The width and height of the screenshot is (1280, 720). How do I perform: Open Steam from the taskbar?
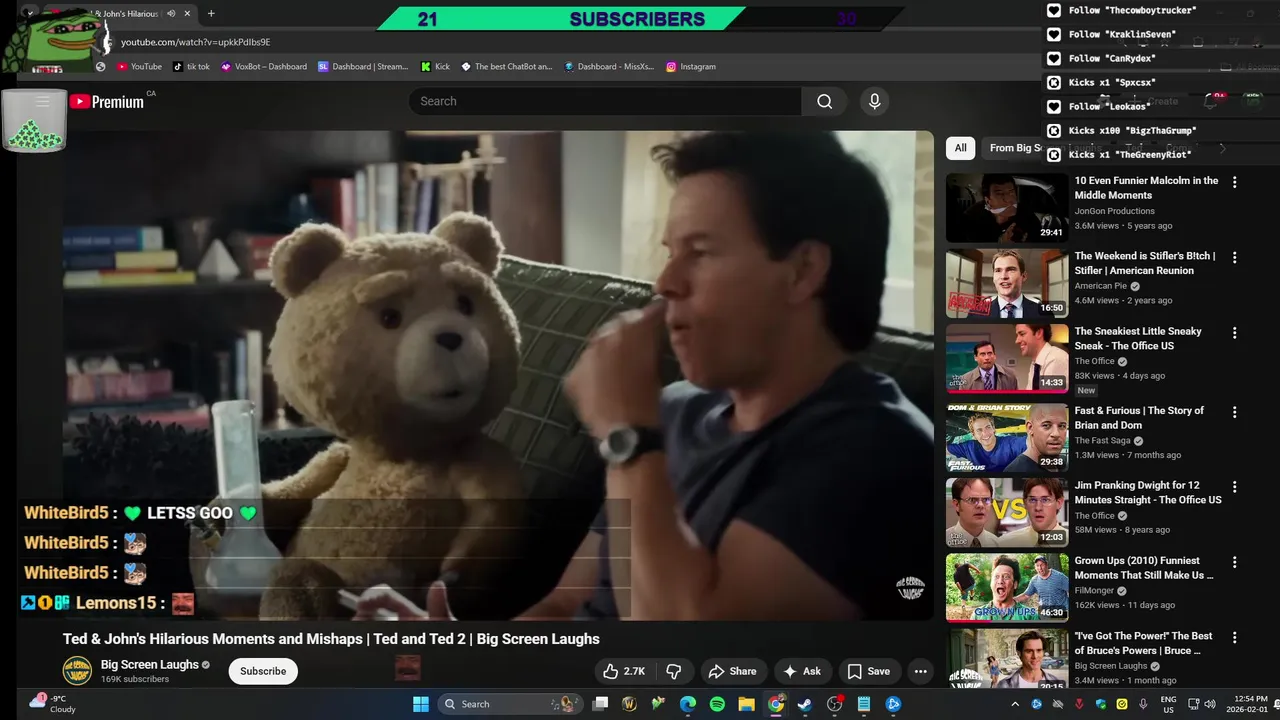point(805,704)
